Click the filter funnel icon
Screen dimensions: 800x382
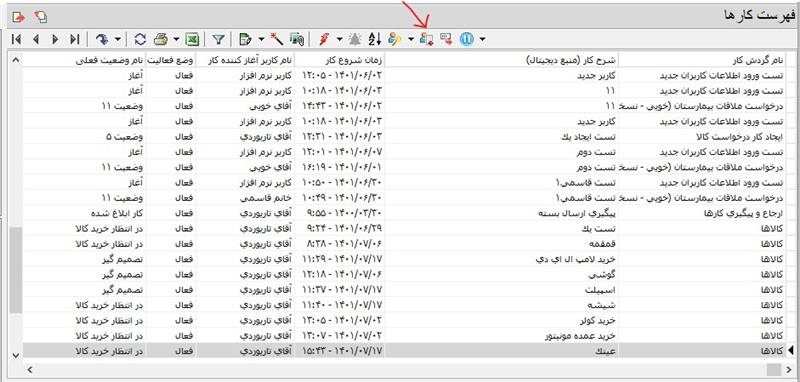point(218,39)
